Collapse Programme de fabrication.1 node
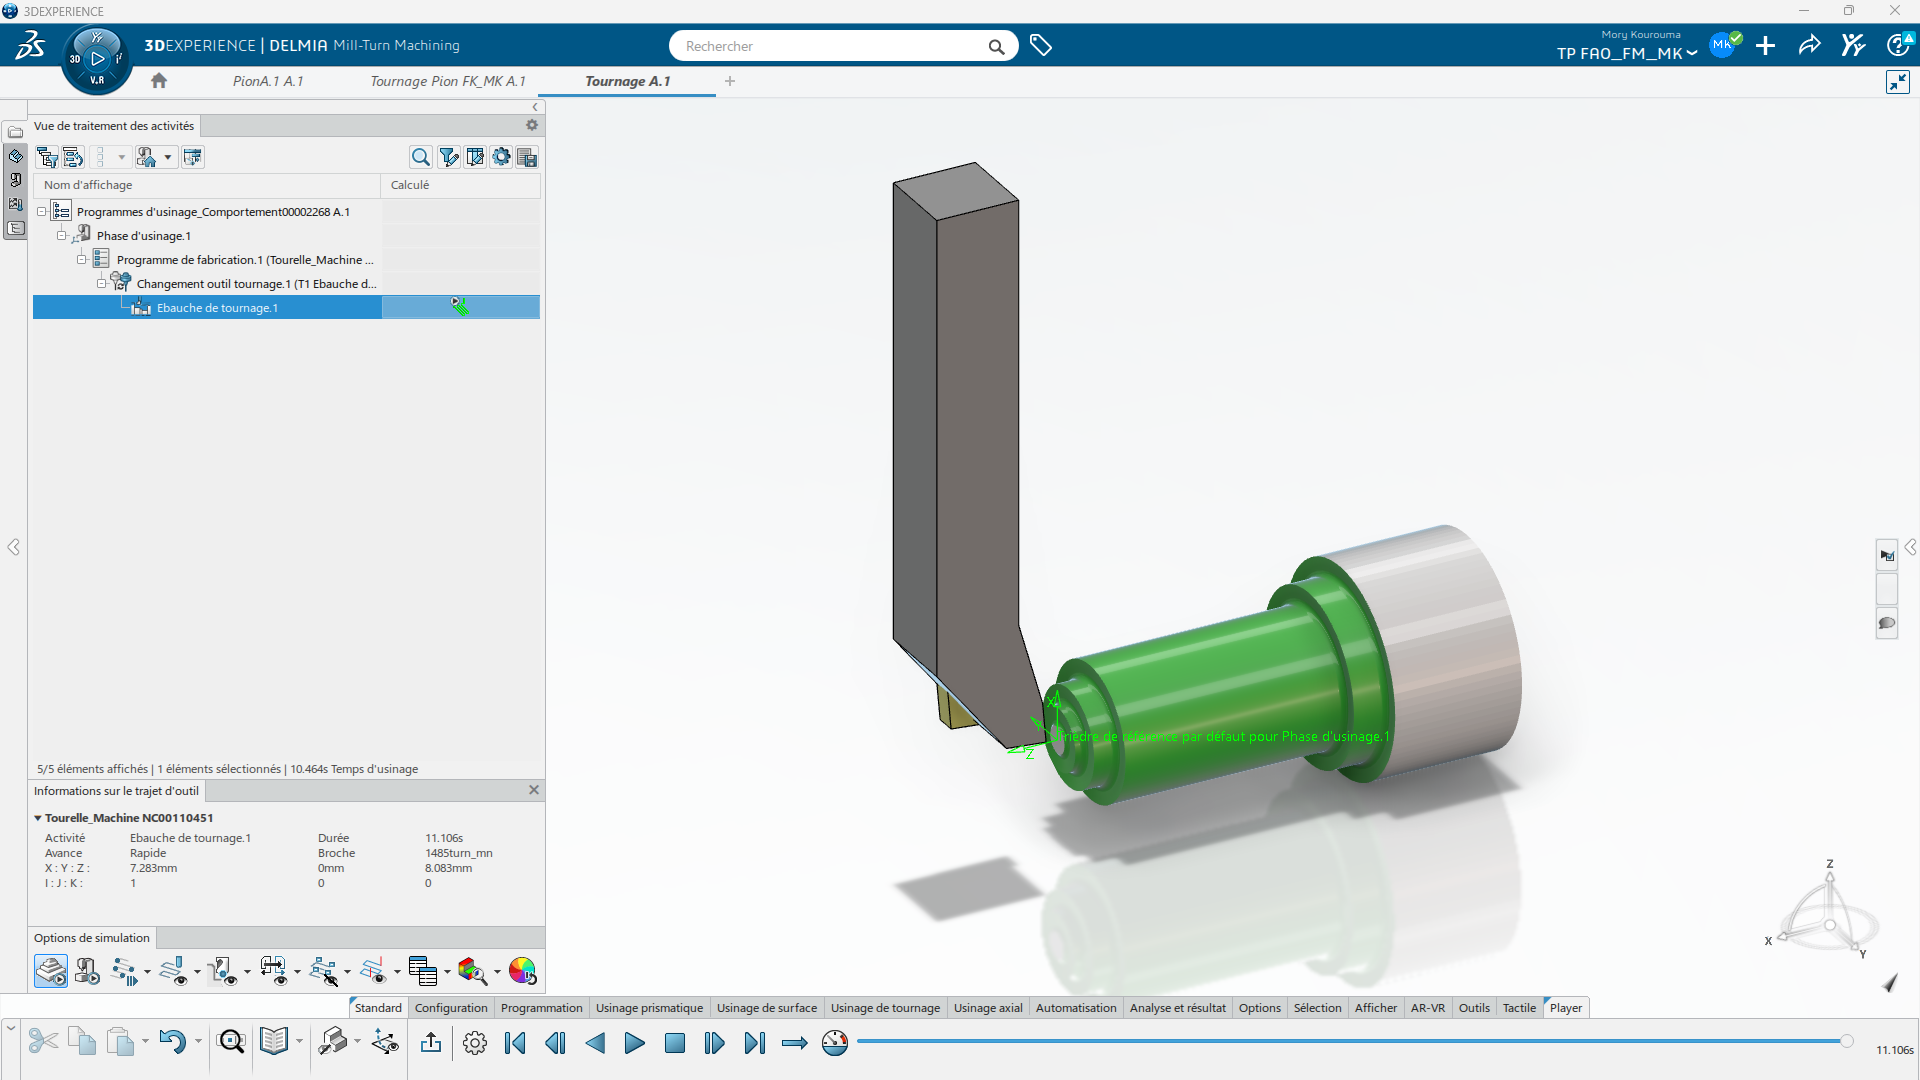1920x1080 pixels. (82, 260)
